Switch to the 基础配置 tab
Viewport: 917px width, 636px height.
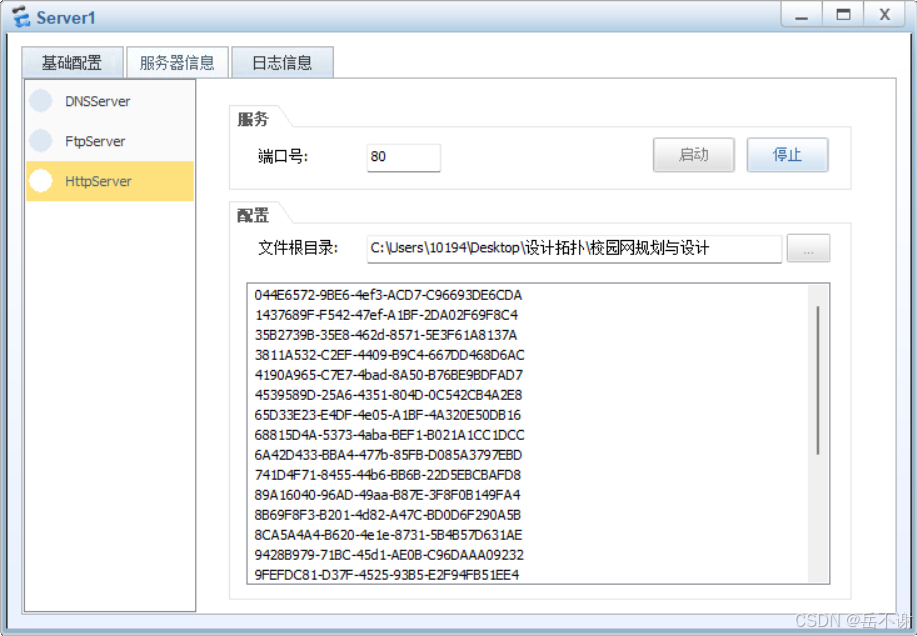[73, 63]
